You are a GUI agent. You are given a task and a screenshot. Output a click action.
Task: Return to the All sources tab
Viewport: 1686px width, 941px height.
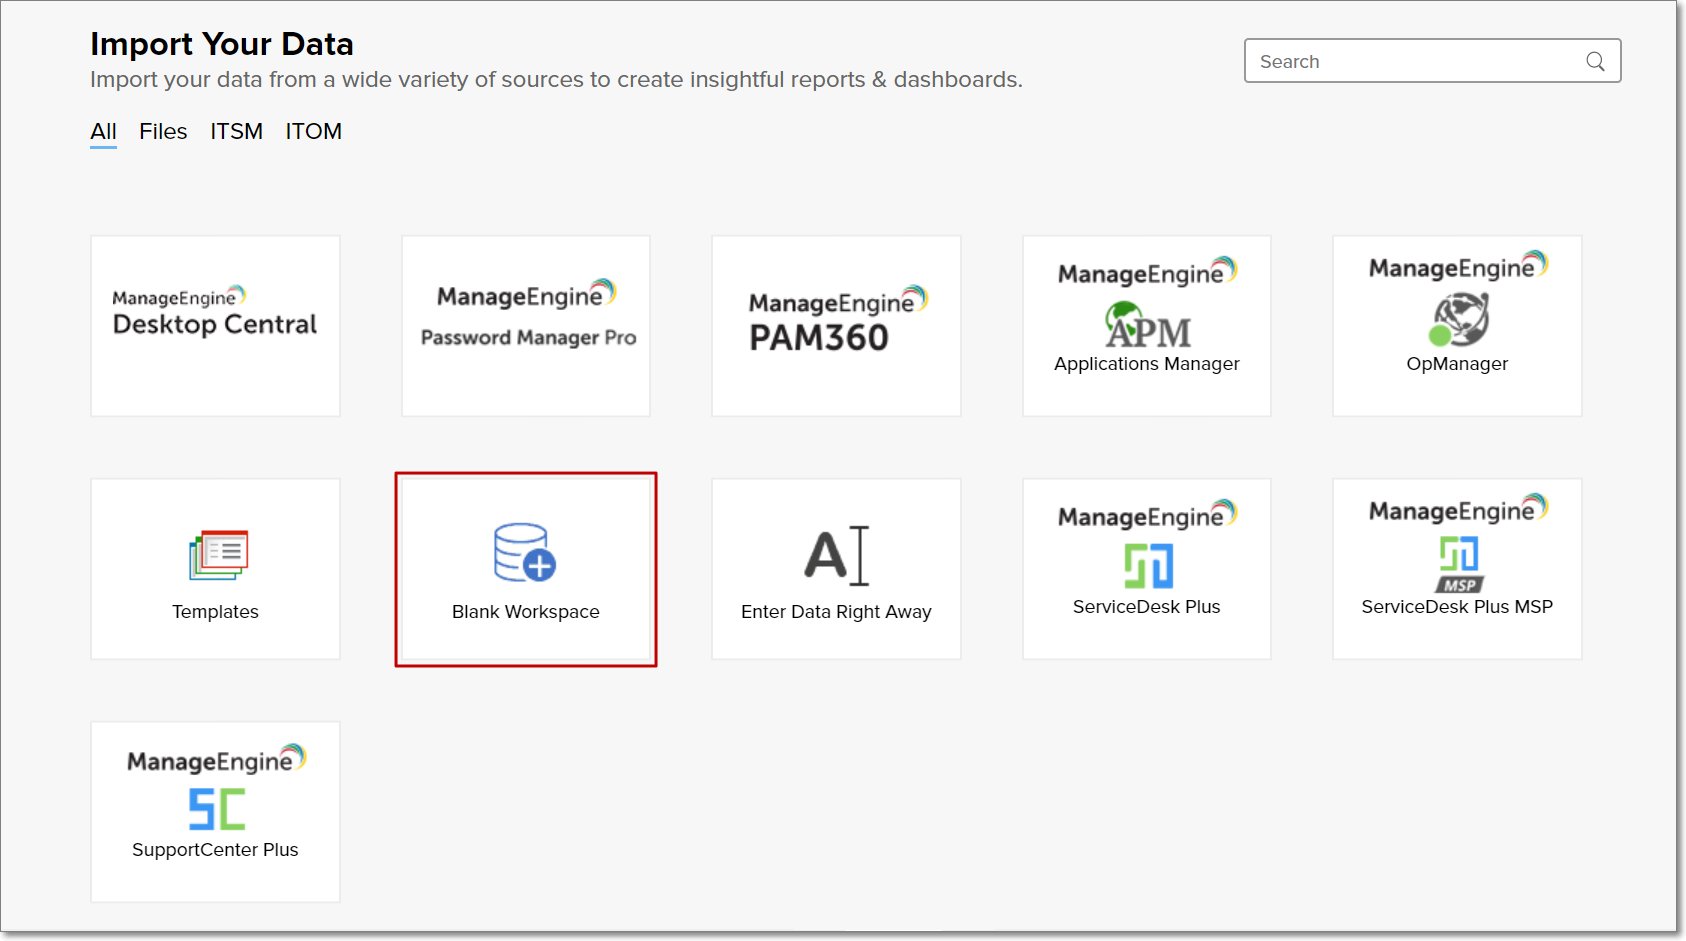(x=103, y=131)
